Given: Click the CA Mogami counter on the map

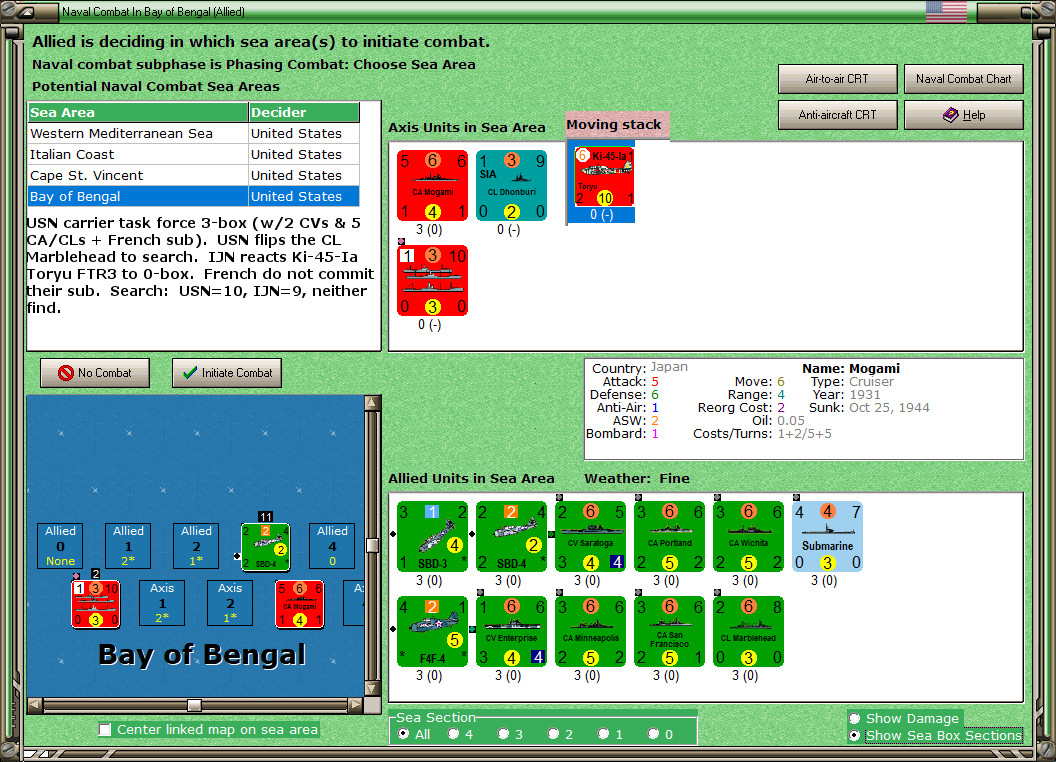Looking at the screenshot, I should pyautogui.click(x=300, y=604).
